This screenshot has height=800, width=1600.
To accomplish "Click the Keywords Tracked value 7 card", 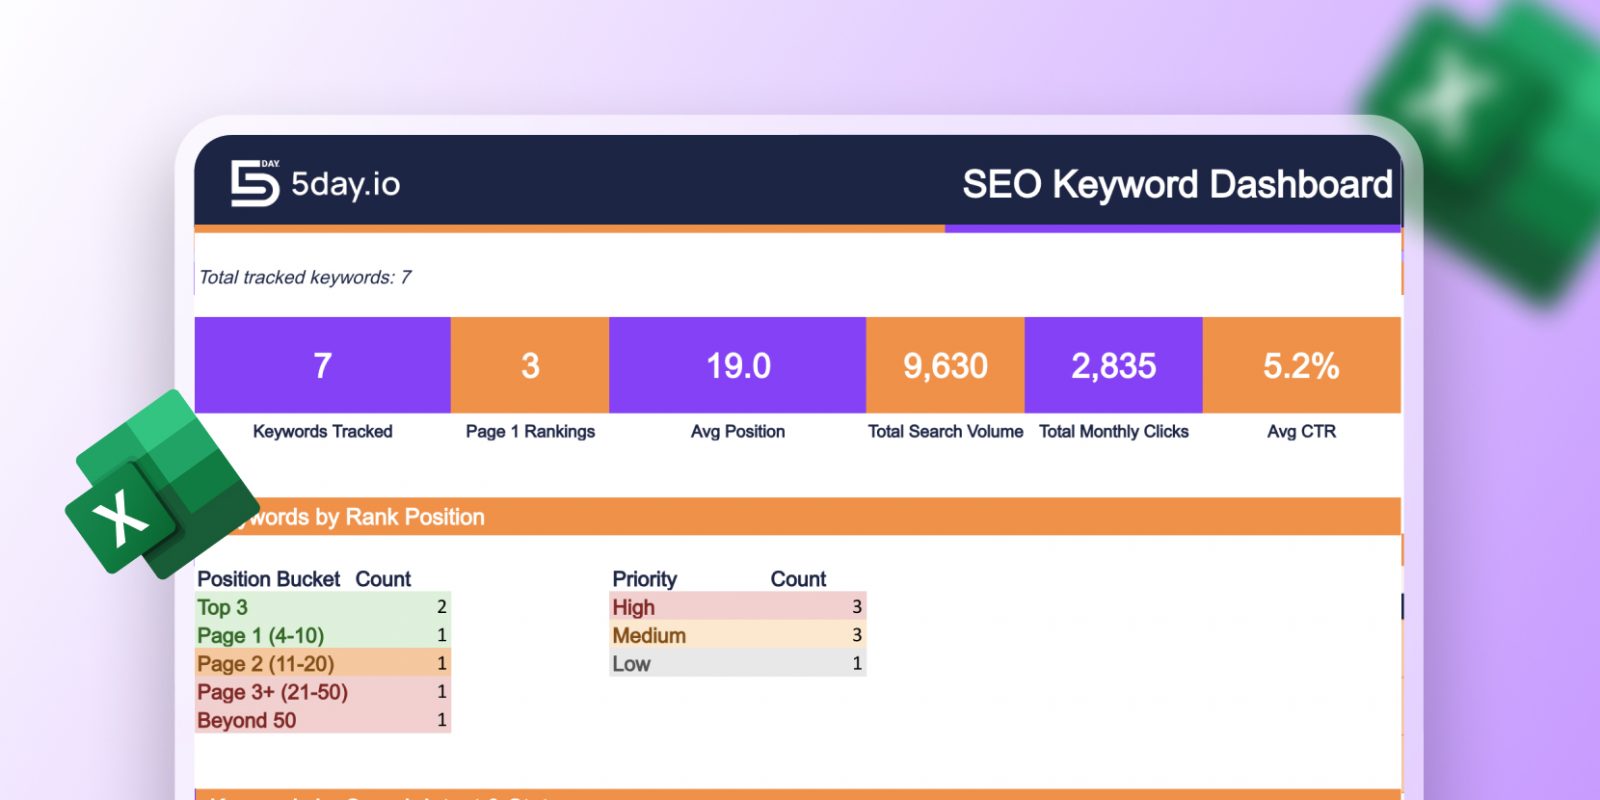I will (x=323, y=365).
